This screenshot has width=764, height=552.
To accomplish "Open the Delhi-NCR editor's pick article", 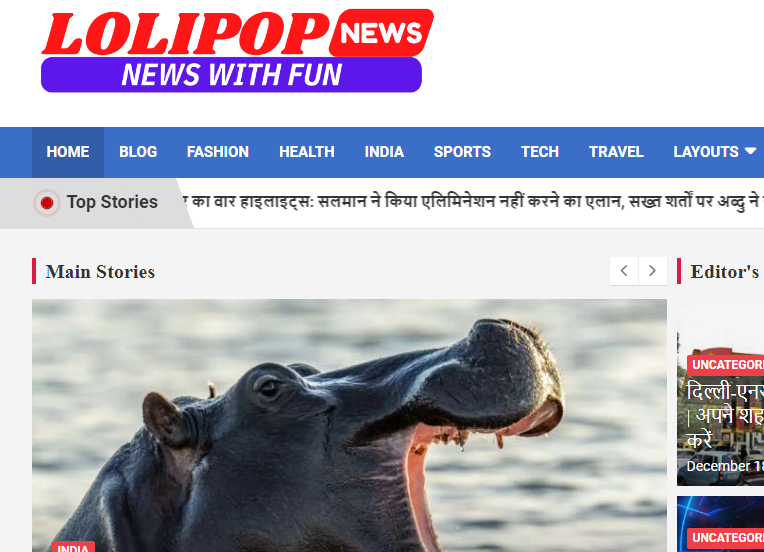I will coord(725,416).
